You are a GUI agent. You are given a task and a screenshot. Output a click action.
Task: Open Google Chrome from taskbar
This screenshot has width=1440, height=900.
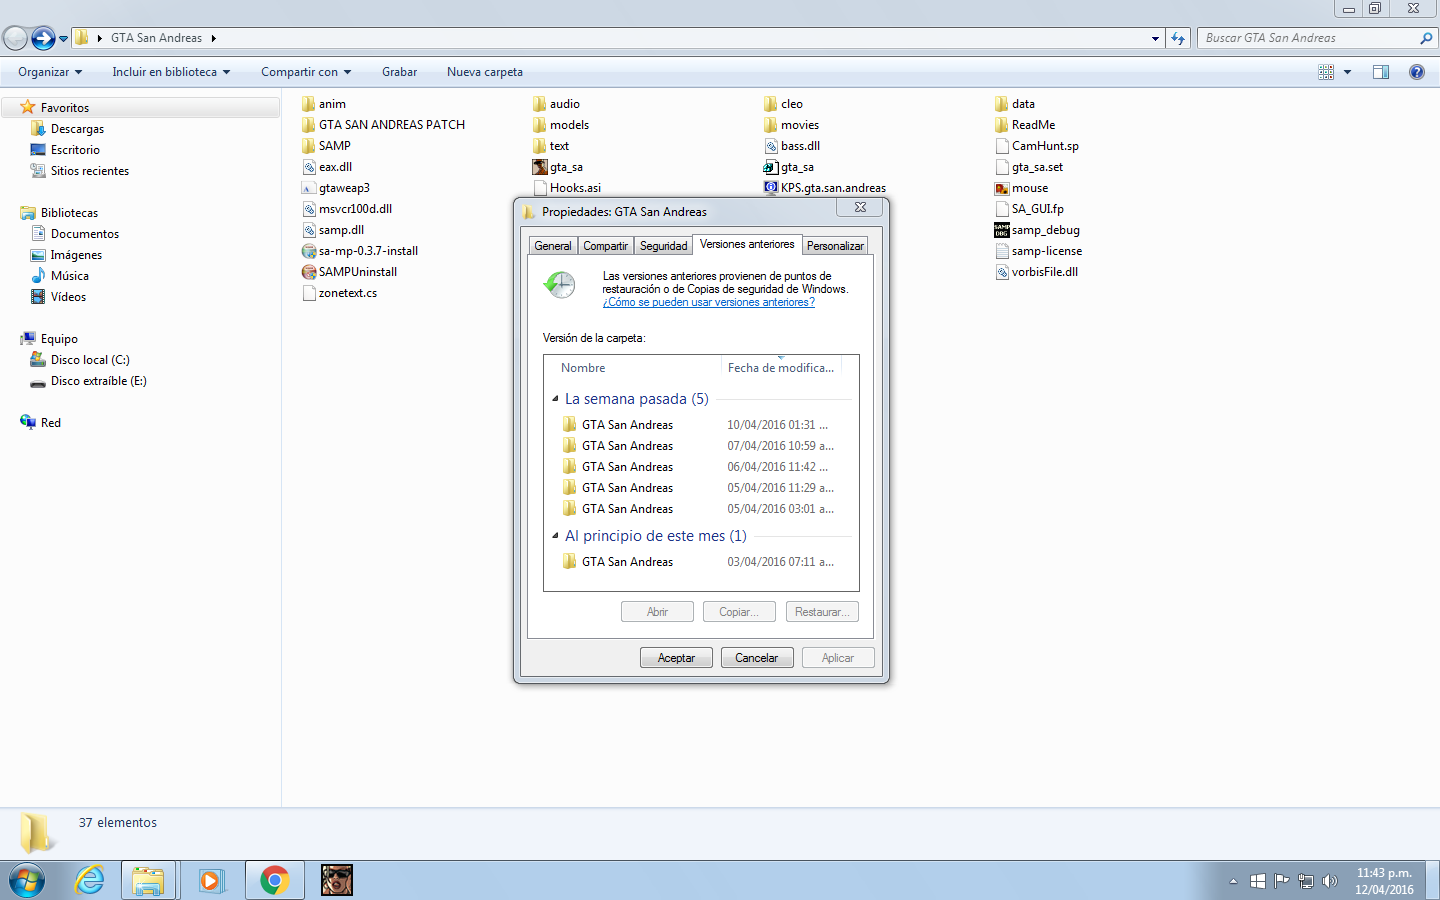(x=274, y=880)
